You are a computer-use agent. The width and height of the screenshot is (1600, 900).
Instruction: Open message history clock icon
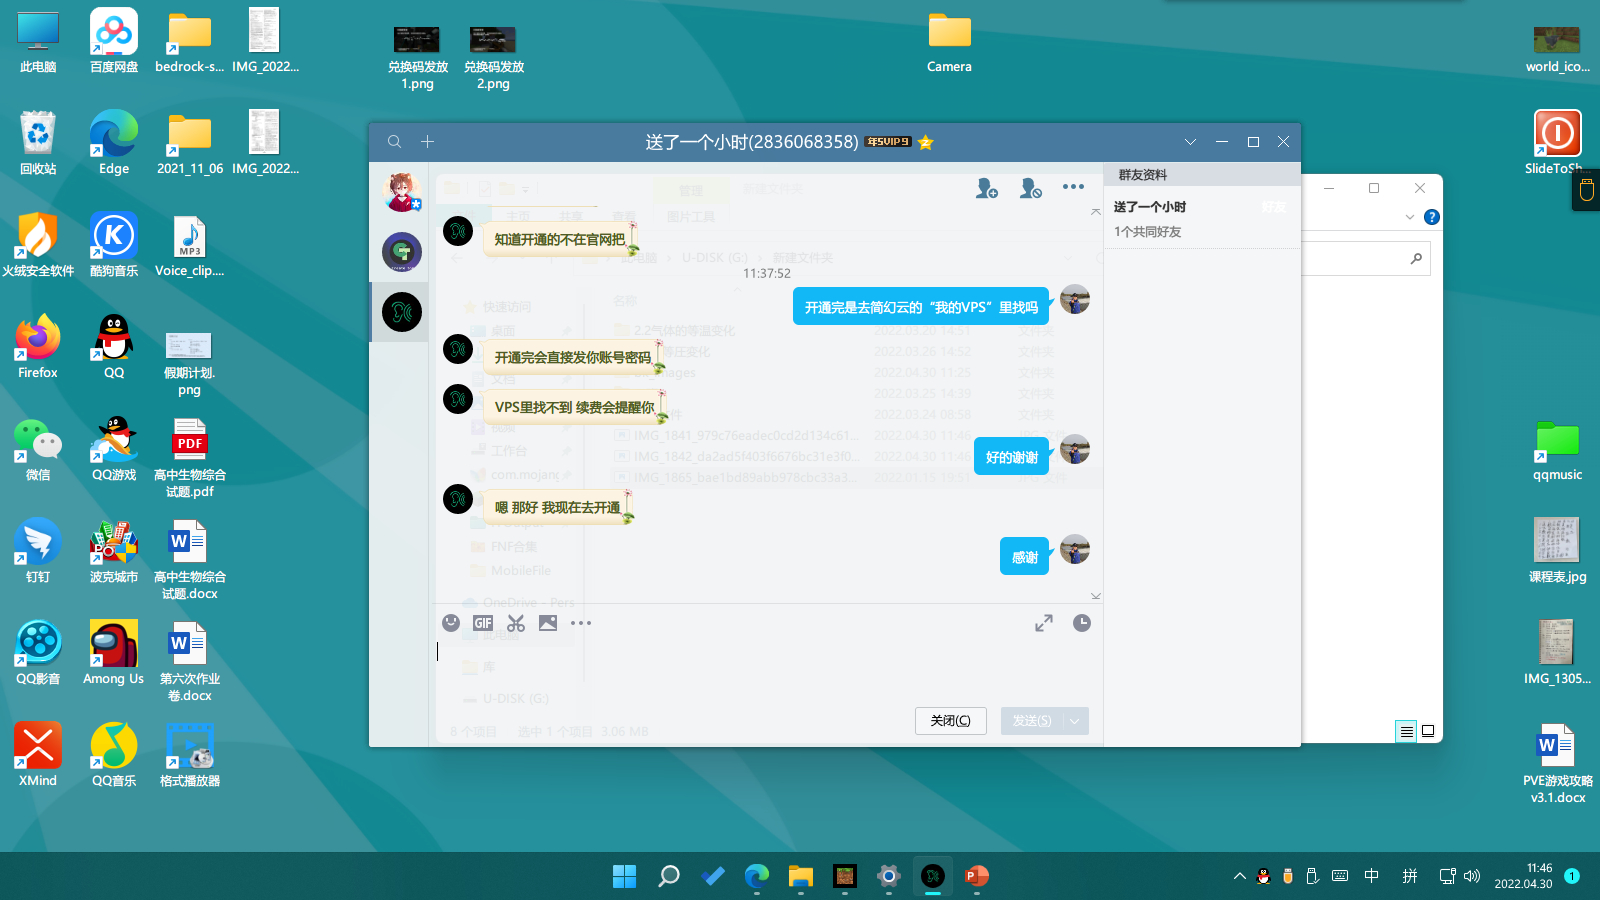(x=1082, y=623)
